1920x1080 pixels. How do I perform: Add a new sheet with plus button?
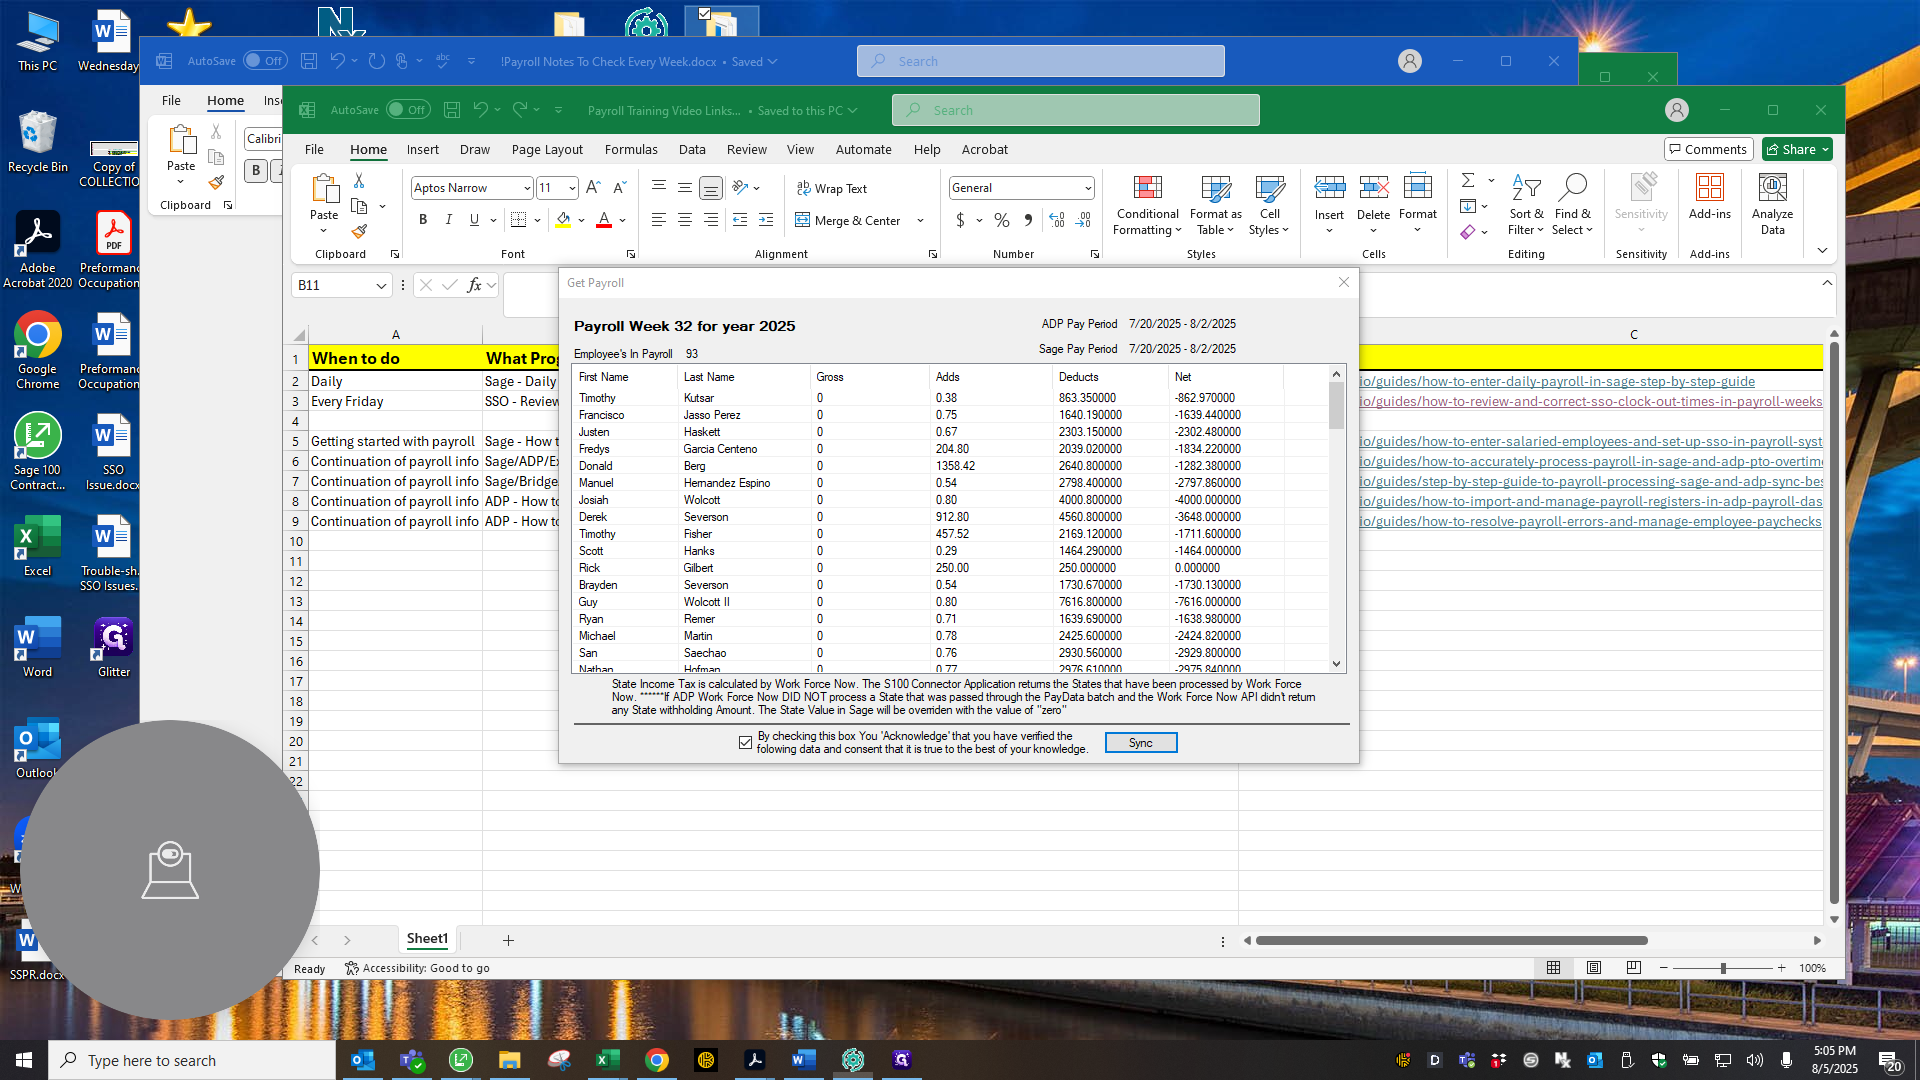[x=508, y=940]
